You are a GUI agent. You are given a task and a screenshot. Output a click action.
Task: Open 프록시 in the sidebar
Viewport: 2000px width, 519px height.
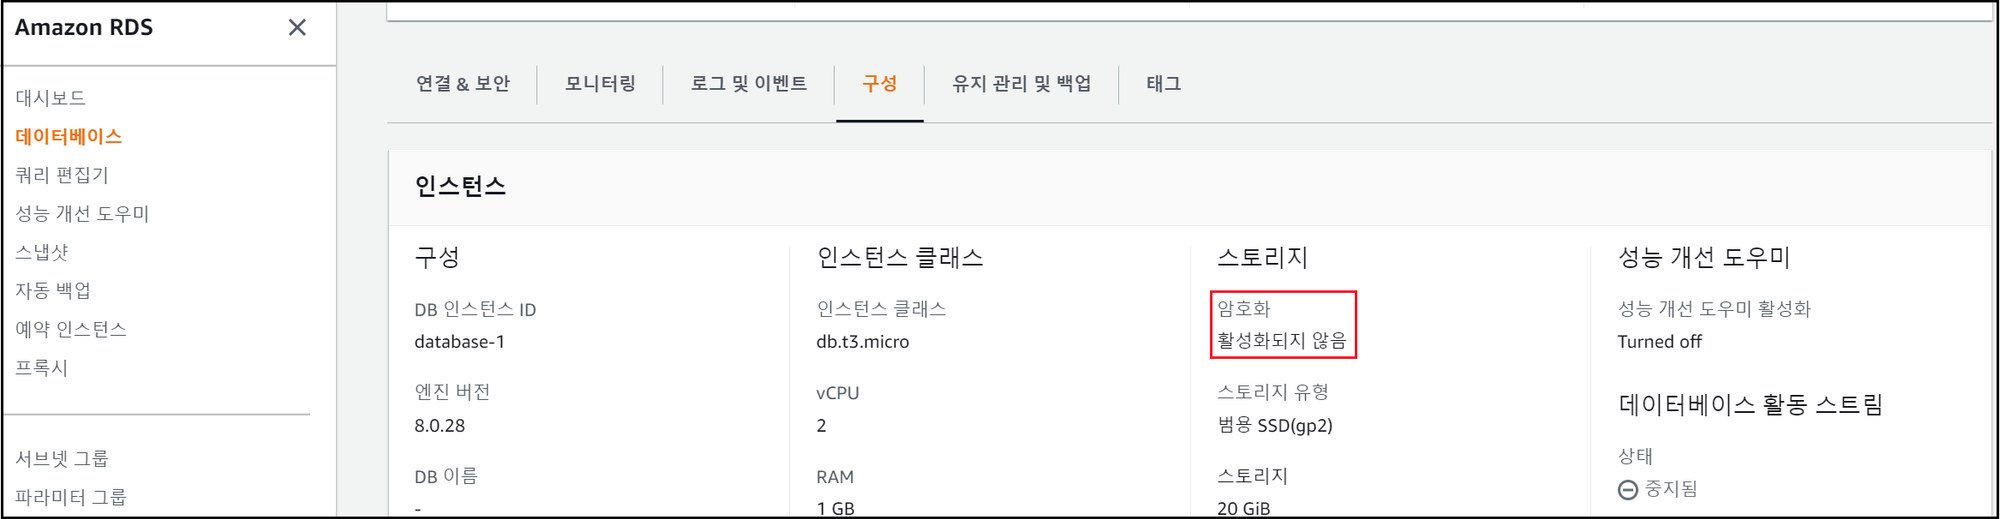click(x=42, y=367)
